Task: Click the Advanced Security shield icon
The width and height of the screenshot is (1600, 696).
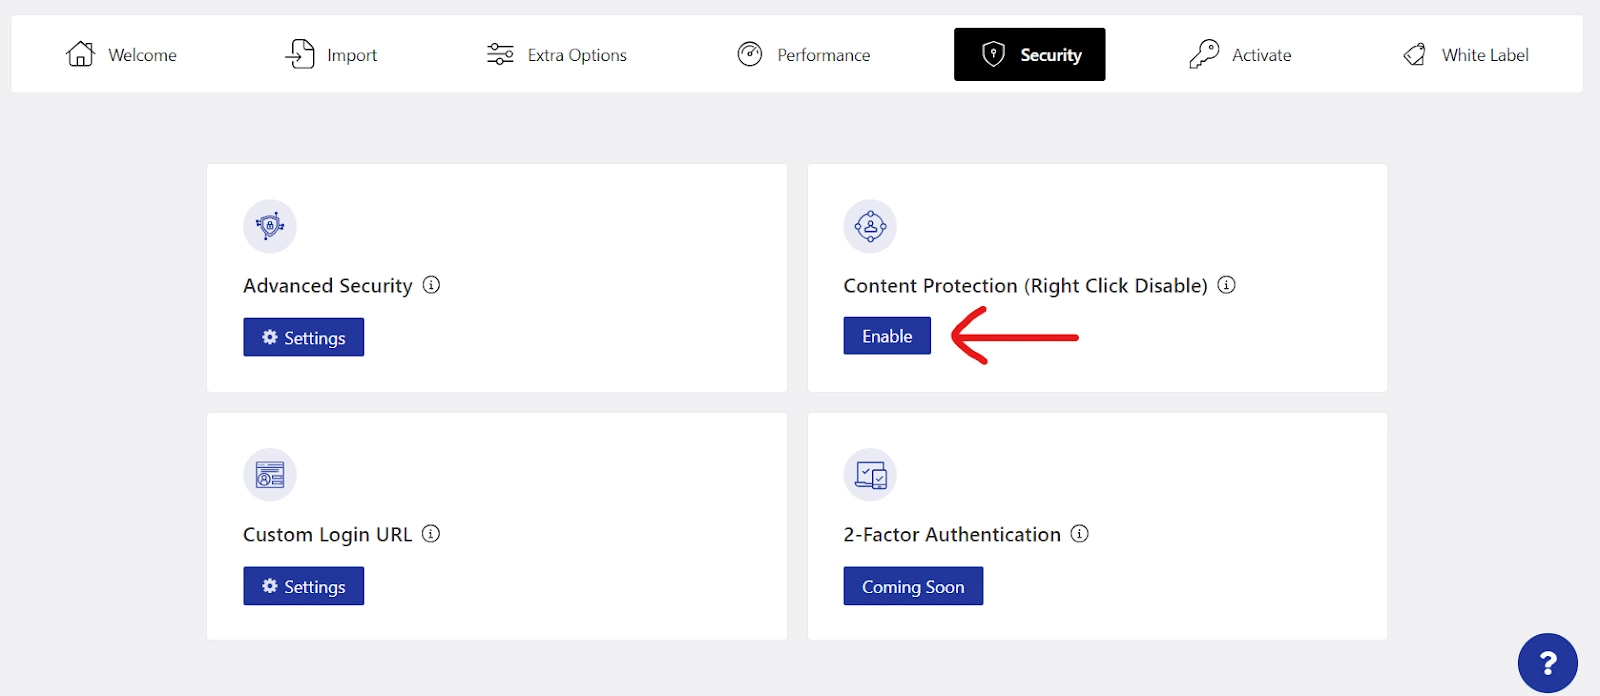Action: click(x=270, y=226)
